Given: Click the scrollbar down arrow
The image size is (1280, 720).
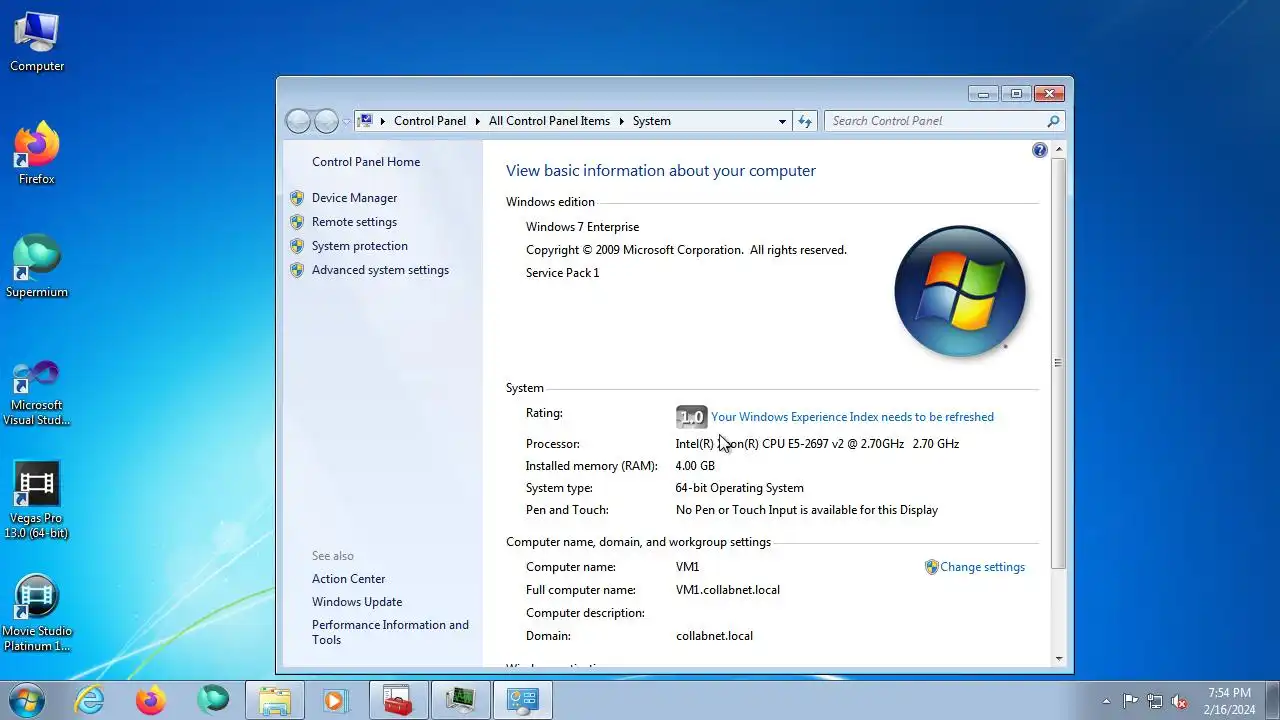Looking at the screenshot, I should pyautogui.click(x=1058, y=659).
